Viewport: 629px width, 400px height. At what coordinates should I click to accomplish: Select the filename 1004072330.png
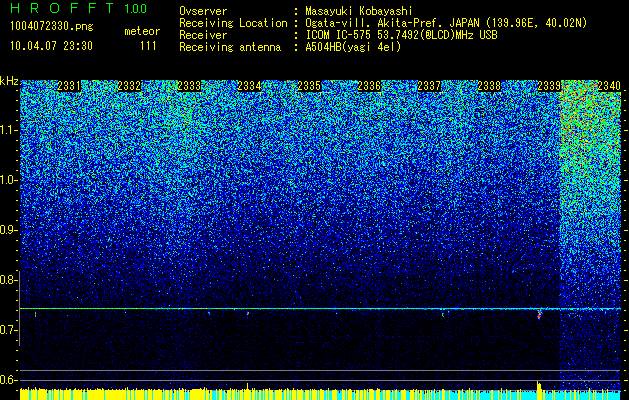(x=52, y=27)
